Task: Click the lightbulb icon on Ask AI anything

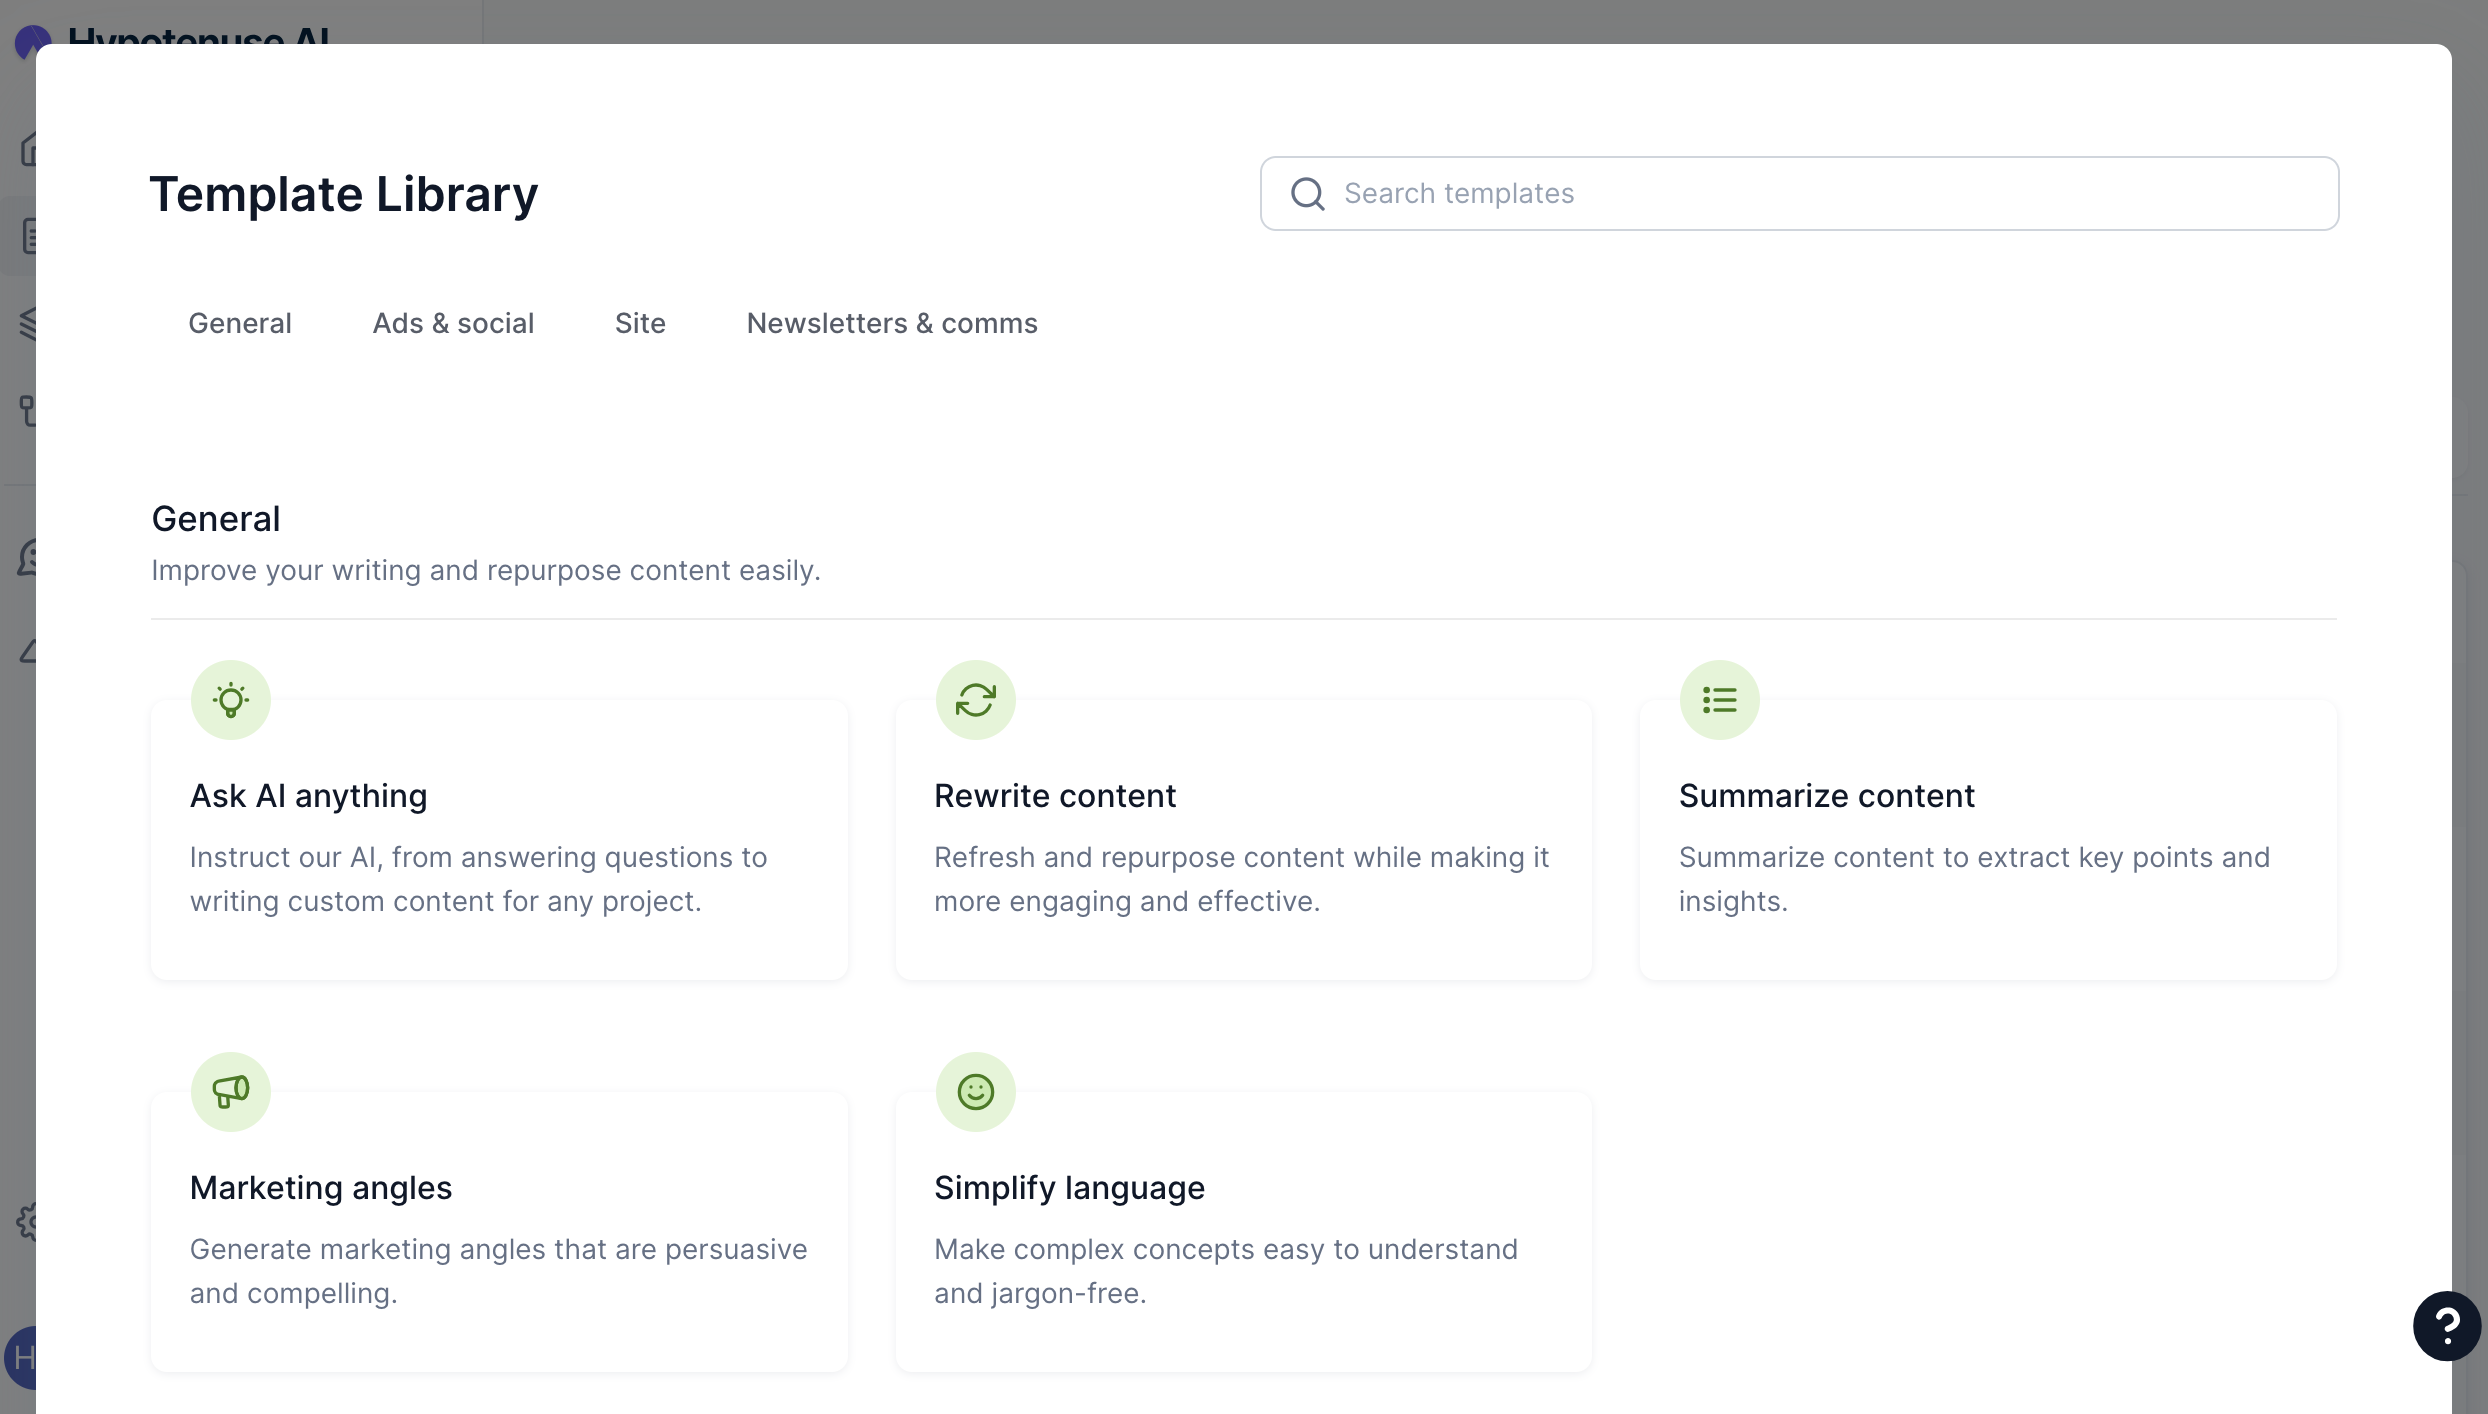Action: point(231,700)
